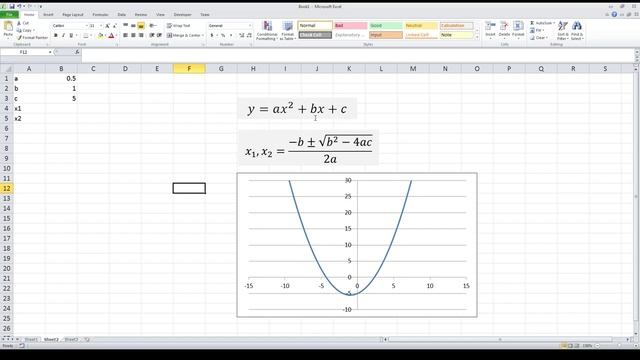Apply the Bad cell style
640x360 pixels.
tap(350, 26)
